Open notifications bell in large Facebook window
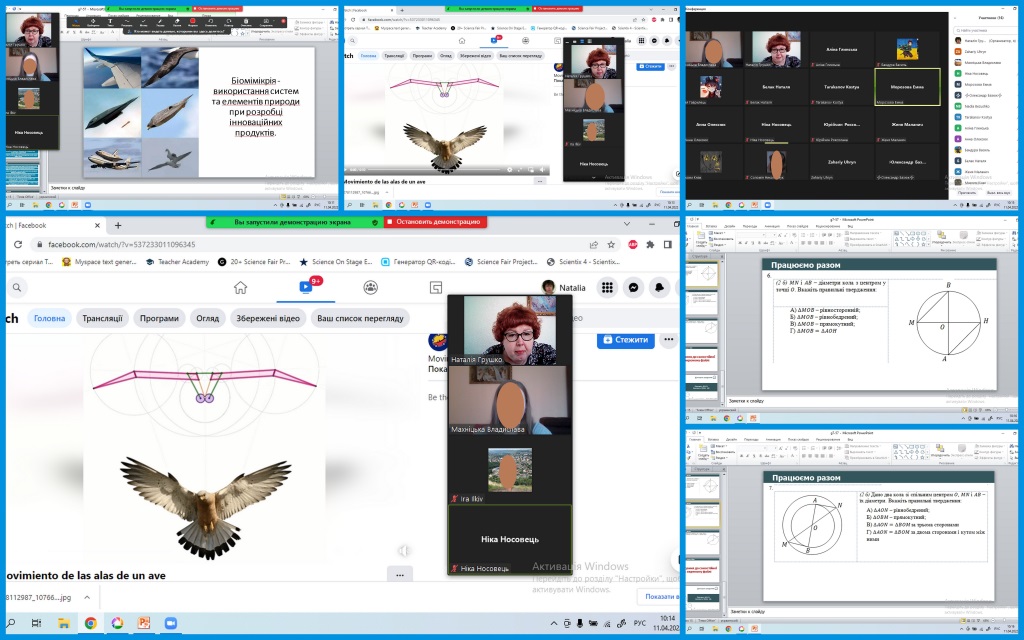The height and width of the screenshot is (640, 1024). point(660,287)
